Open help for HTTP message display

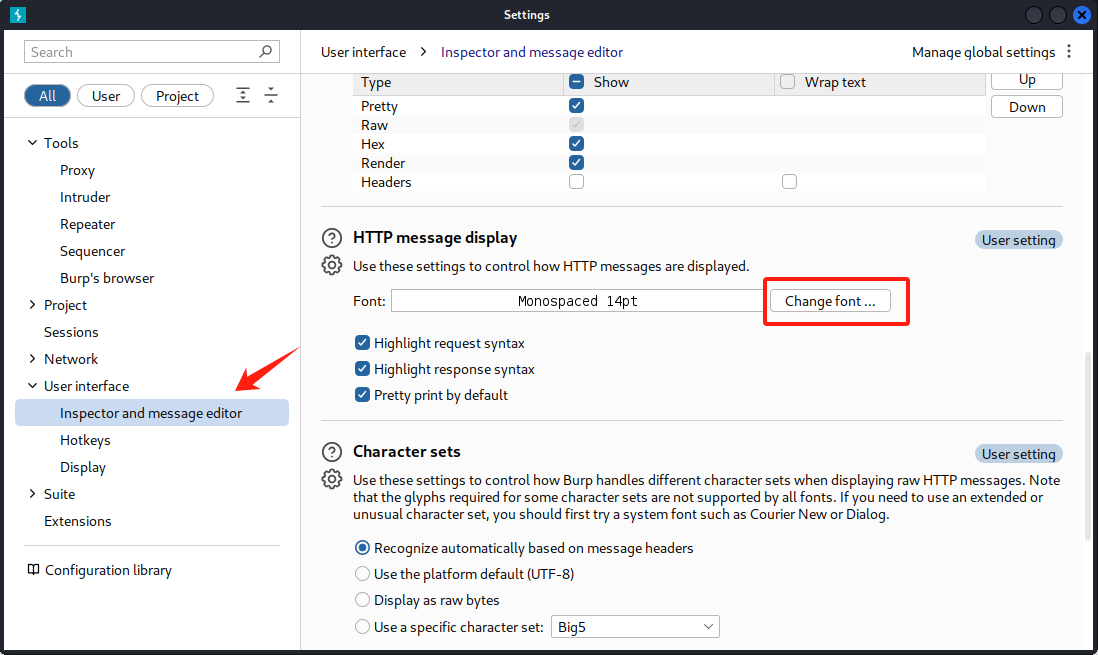pyautogui.click(x=332, y=238)
